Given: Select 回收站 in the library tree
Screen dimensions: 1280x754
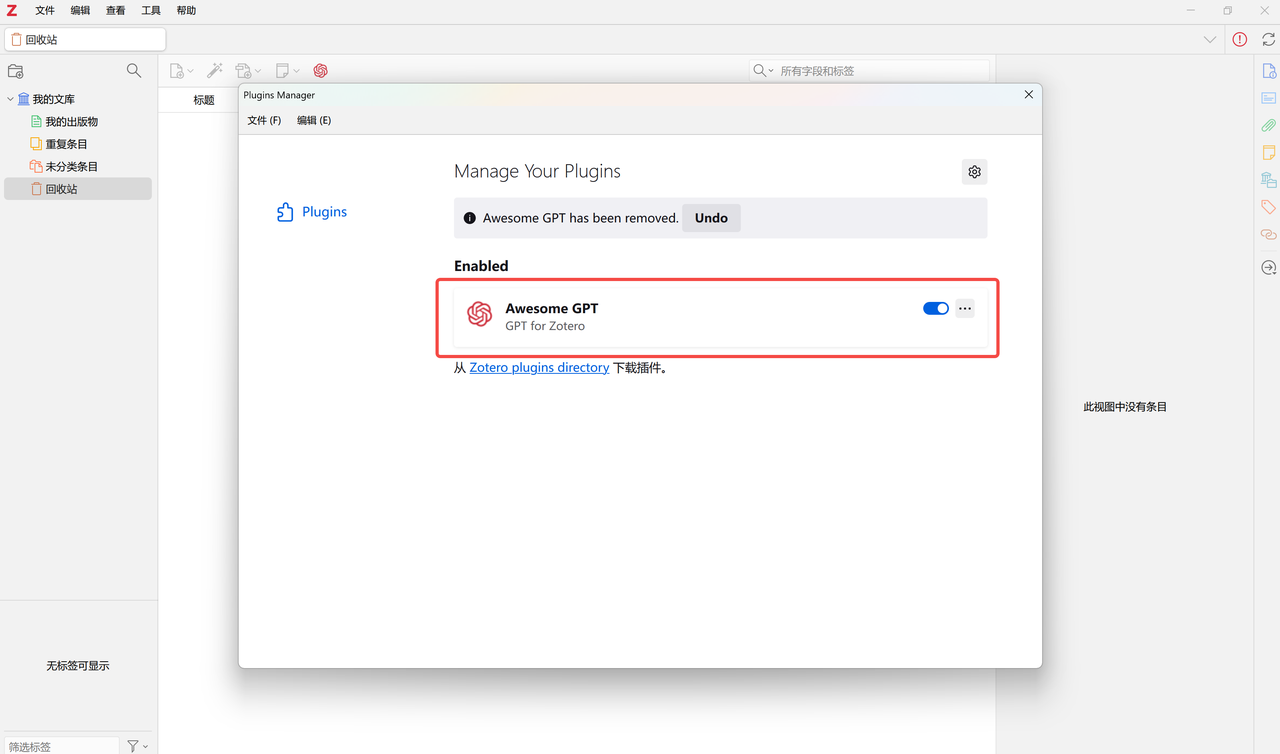Looking at the screenshot, I should (x=78, y=189).
